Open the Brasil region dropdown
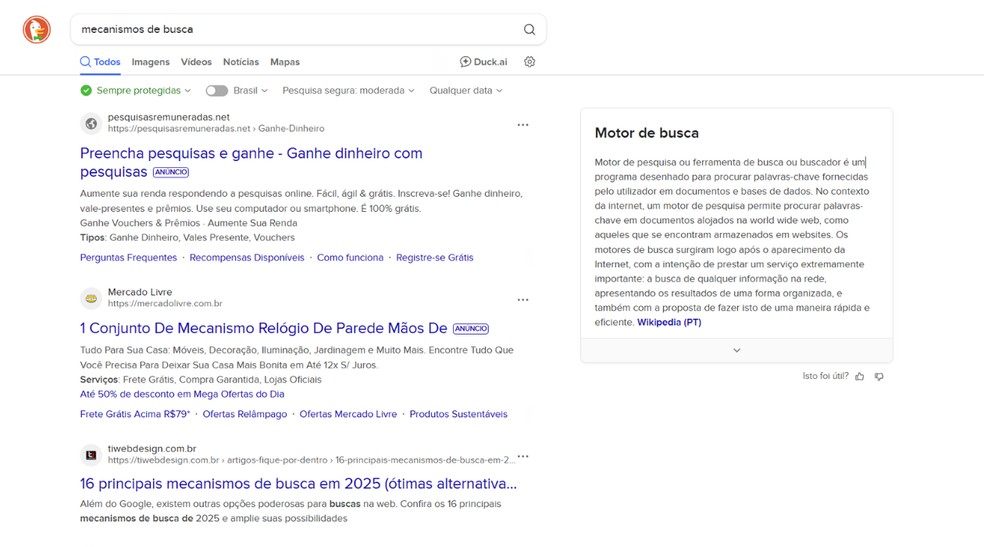The width and height of the screenshot is (984, 547). click(x=250, y=90)
